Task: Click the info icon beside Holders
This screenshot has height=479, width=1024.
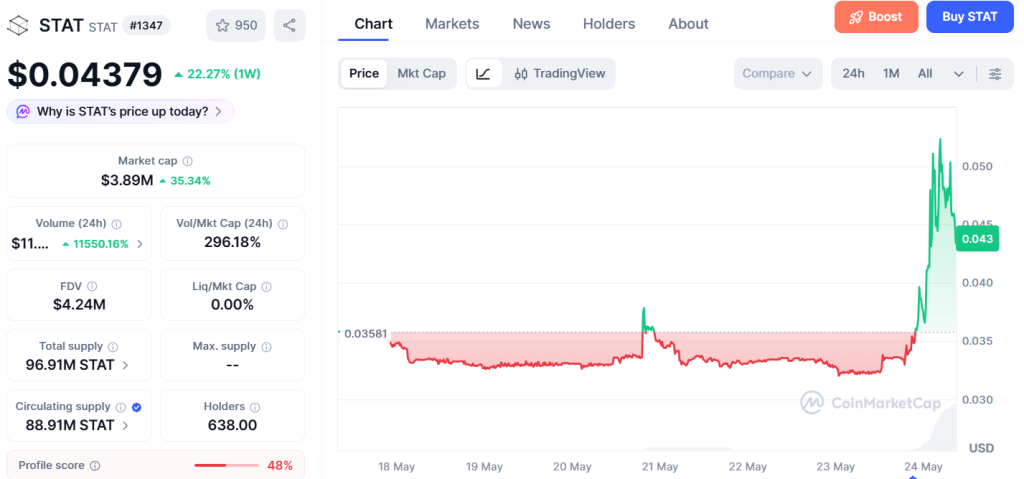Action: tap(255, 407)
